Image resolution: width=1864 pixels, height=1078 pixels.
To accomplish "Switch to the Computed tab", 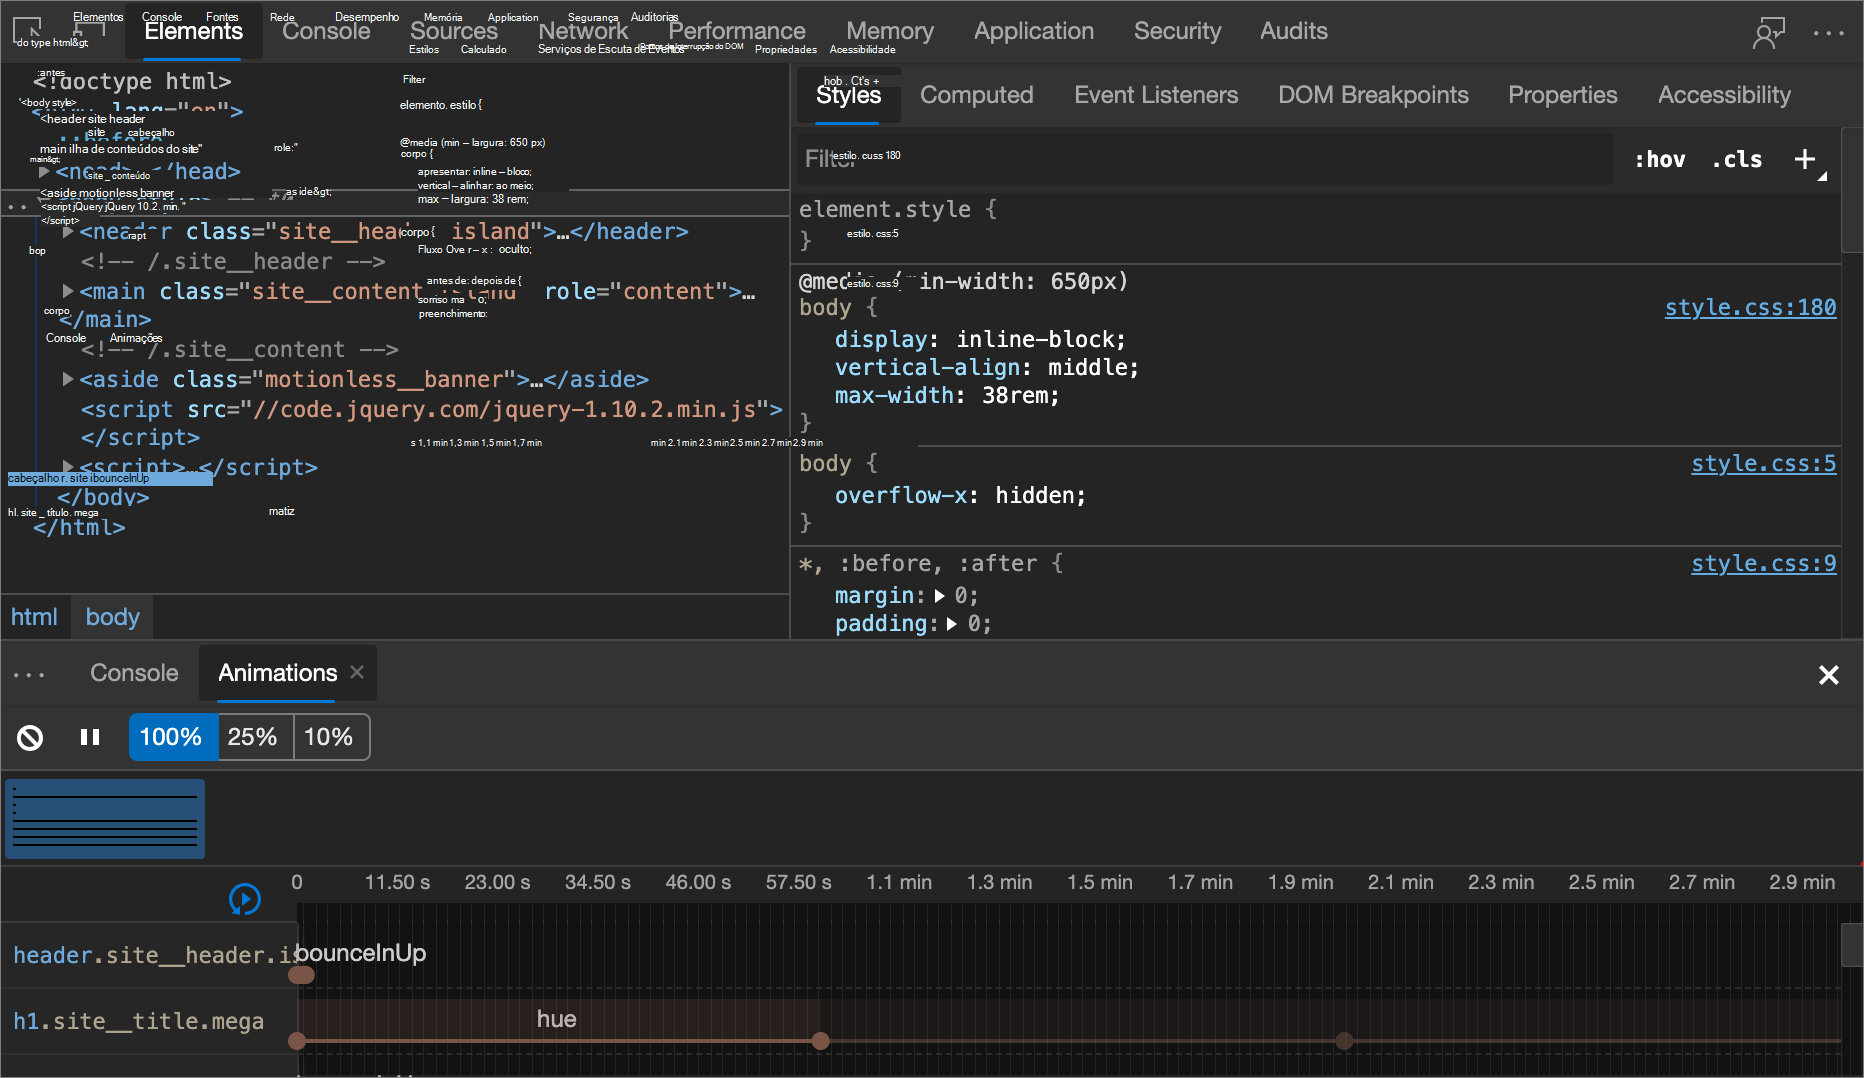I will pyautogui.click(x=976, y=95).
